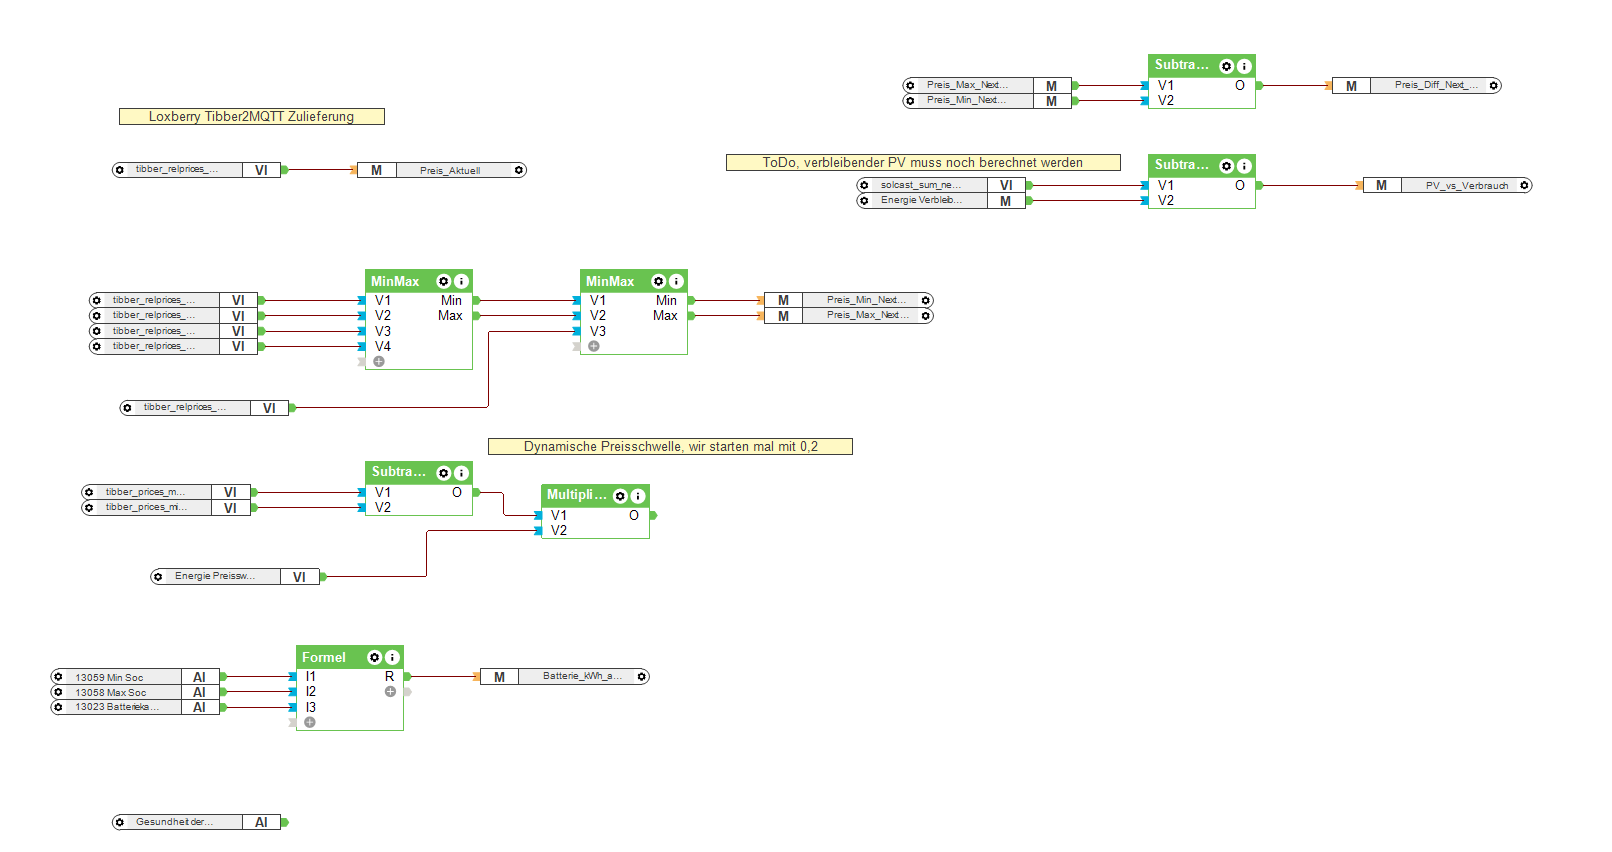1612x852 pixels.
Task: Click V2 input port of Multipli… block
Action: pyautogui.click(x=538, y=531)
